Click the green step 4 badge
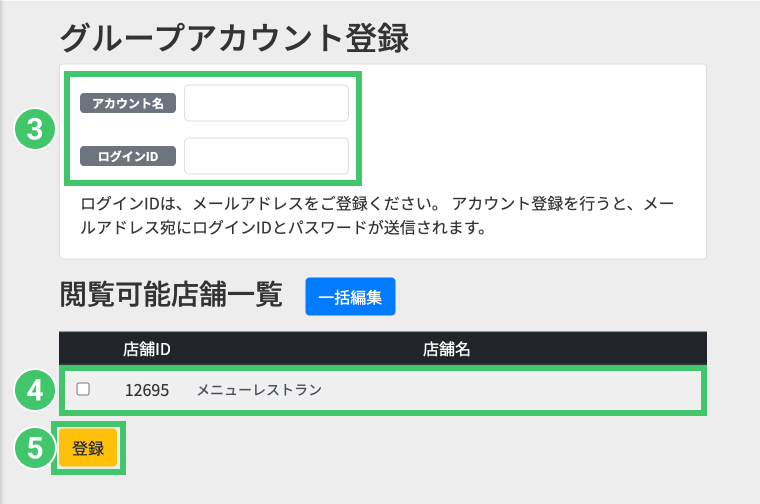This screenshot has height=504, width=760. 34,389
